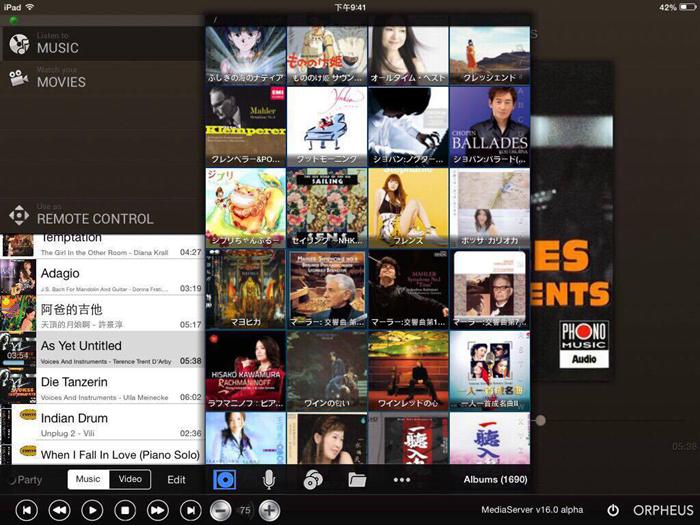Image resolution: width=700 pixels, height=525 pixels.
Task: Tap the battery indicator in status bar
Action: tap(688, 7)
